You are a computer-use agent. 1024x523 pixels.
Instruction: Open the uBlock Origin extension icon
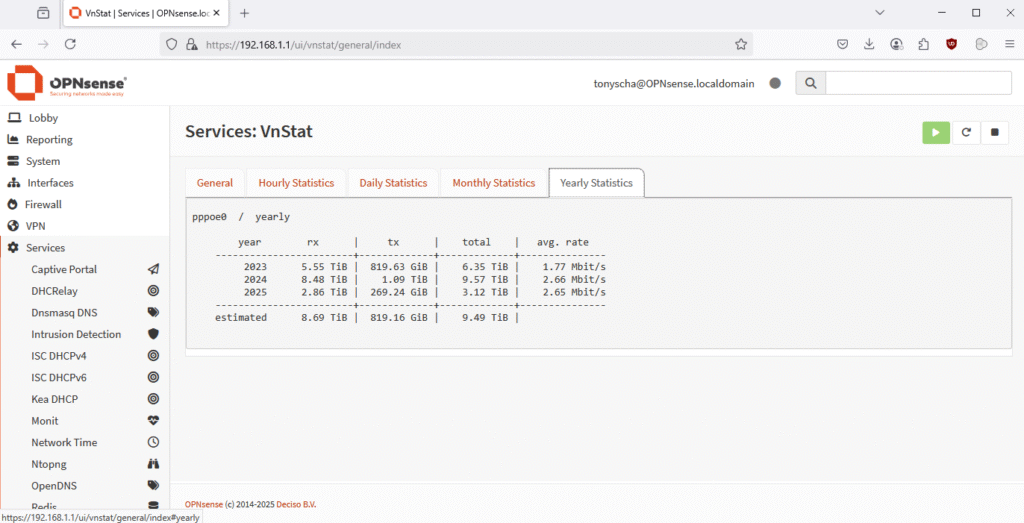pos(952,44)
